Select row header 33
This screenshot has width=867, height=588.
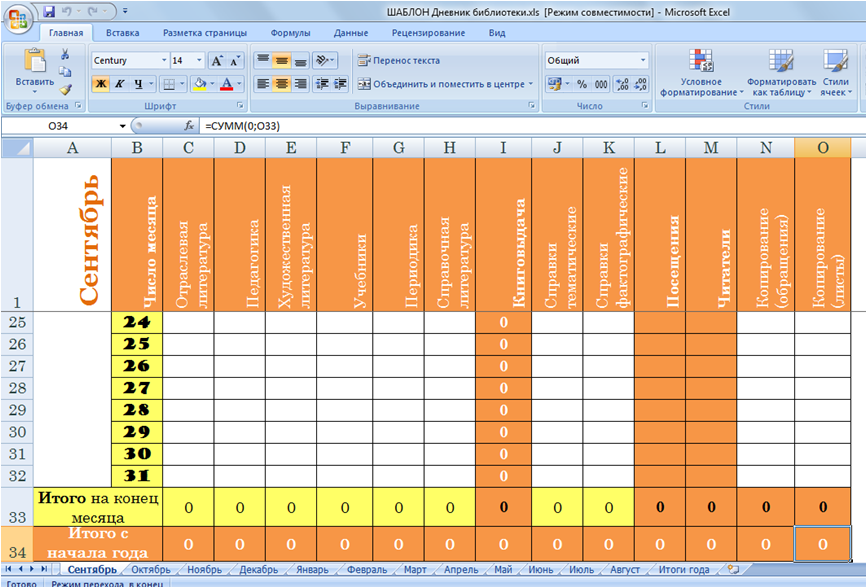17,507
